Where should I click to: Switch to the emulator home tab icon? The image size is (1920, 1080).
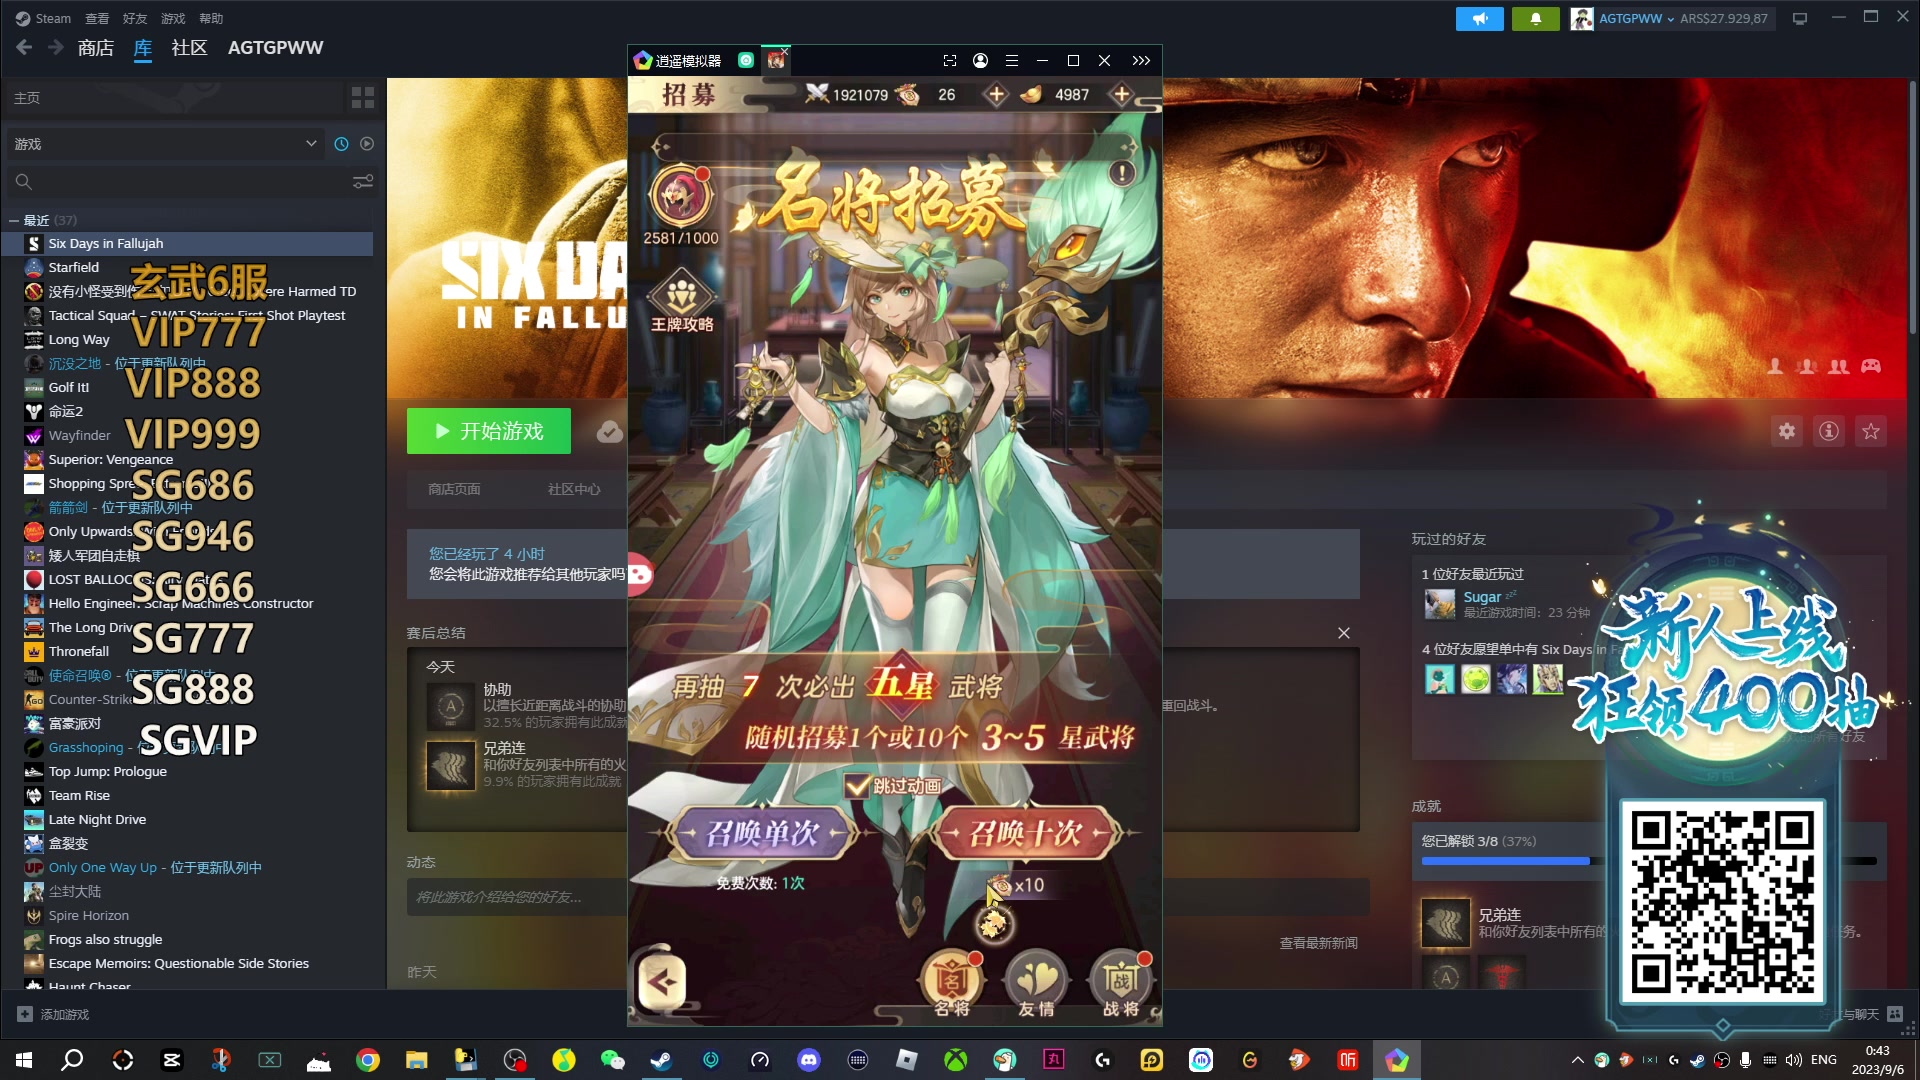746,61
